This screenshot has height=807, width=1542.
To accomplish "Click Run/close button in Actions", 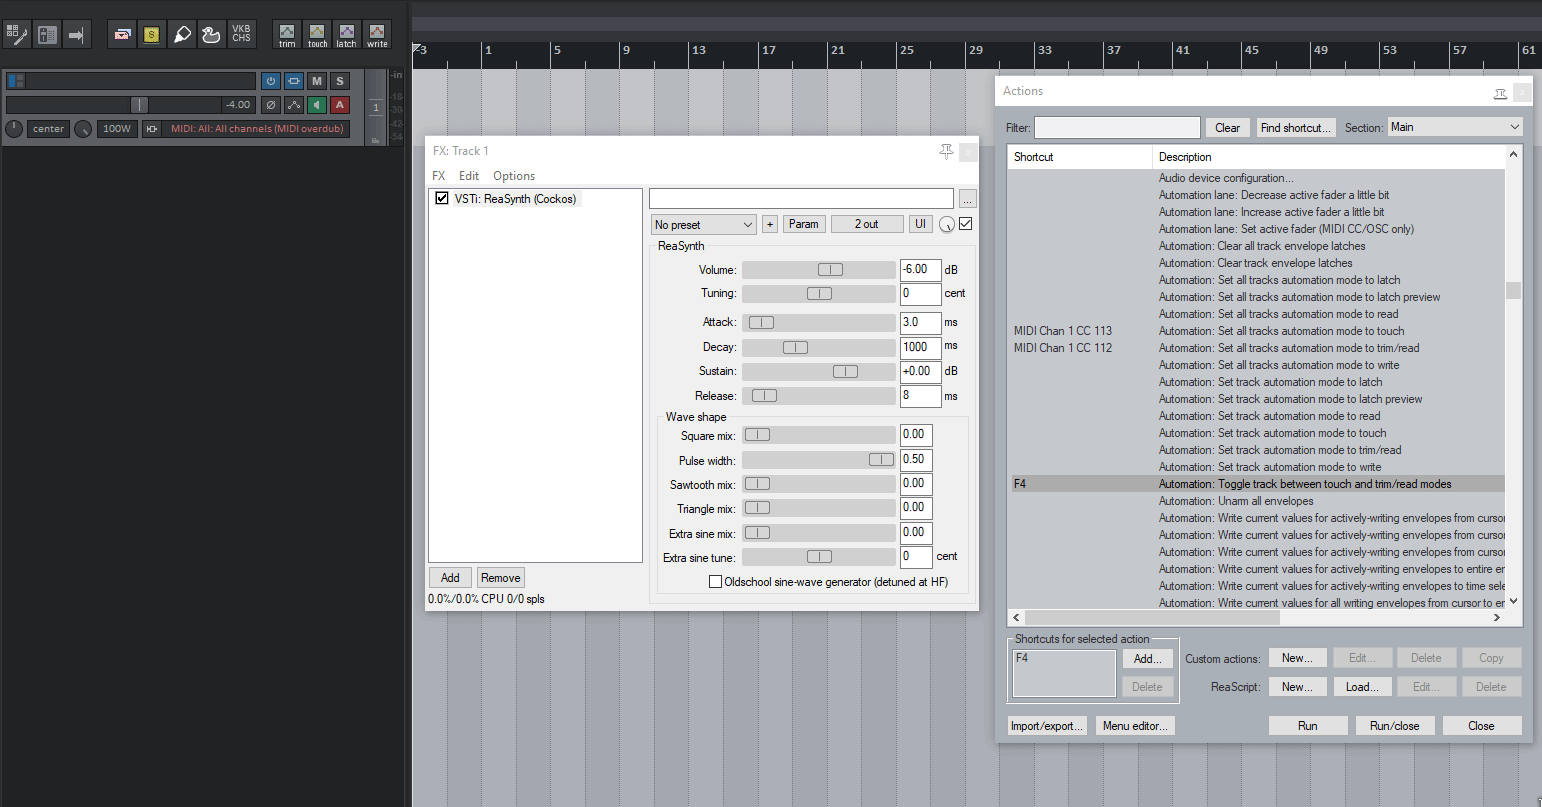I will (1395, 726).
